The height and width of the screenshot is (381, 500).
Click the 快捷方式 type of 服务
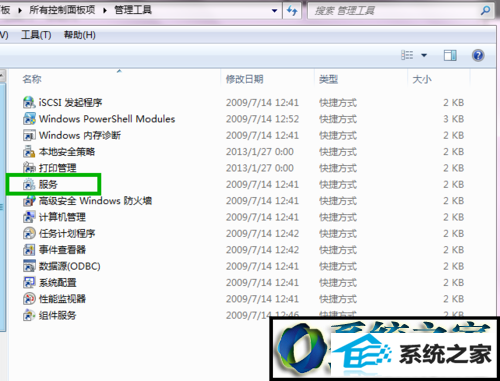(338, 184)
